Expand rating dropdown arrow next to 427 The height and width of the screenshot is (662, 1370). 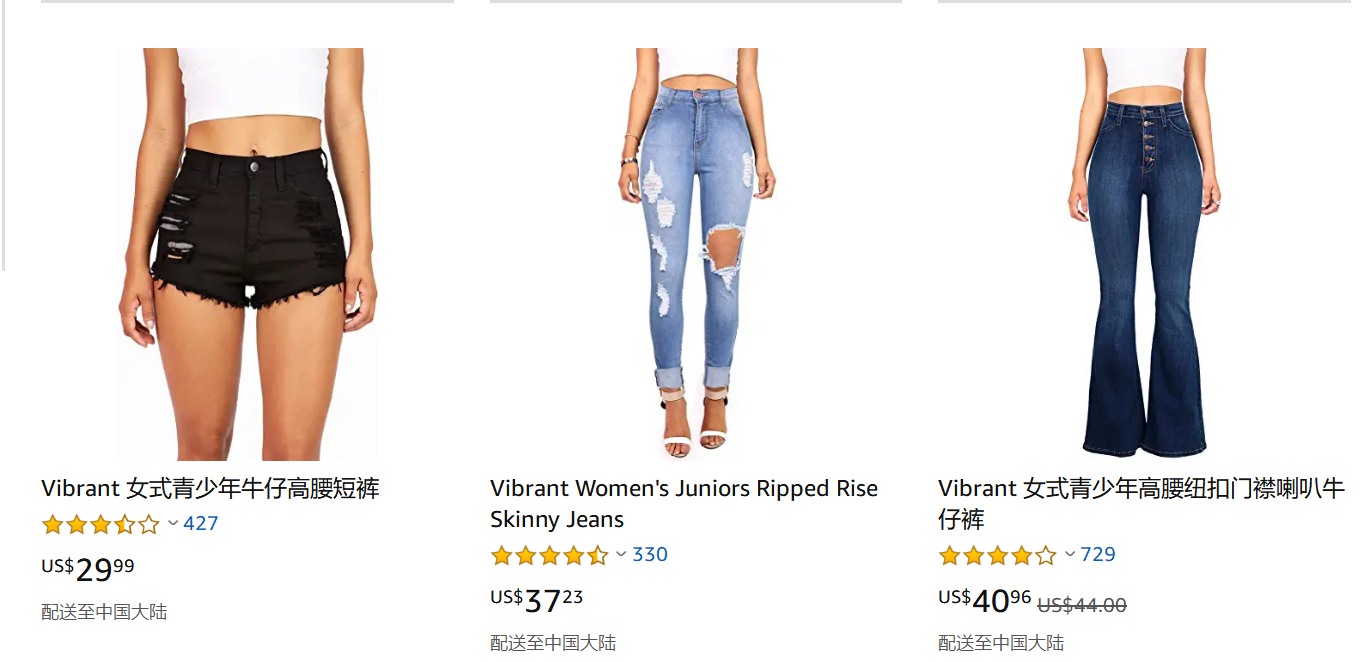tap(173, 523)
